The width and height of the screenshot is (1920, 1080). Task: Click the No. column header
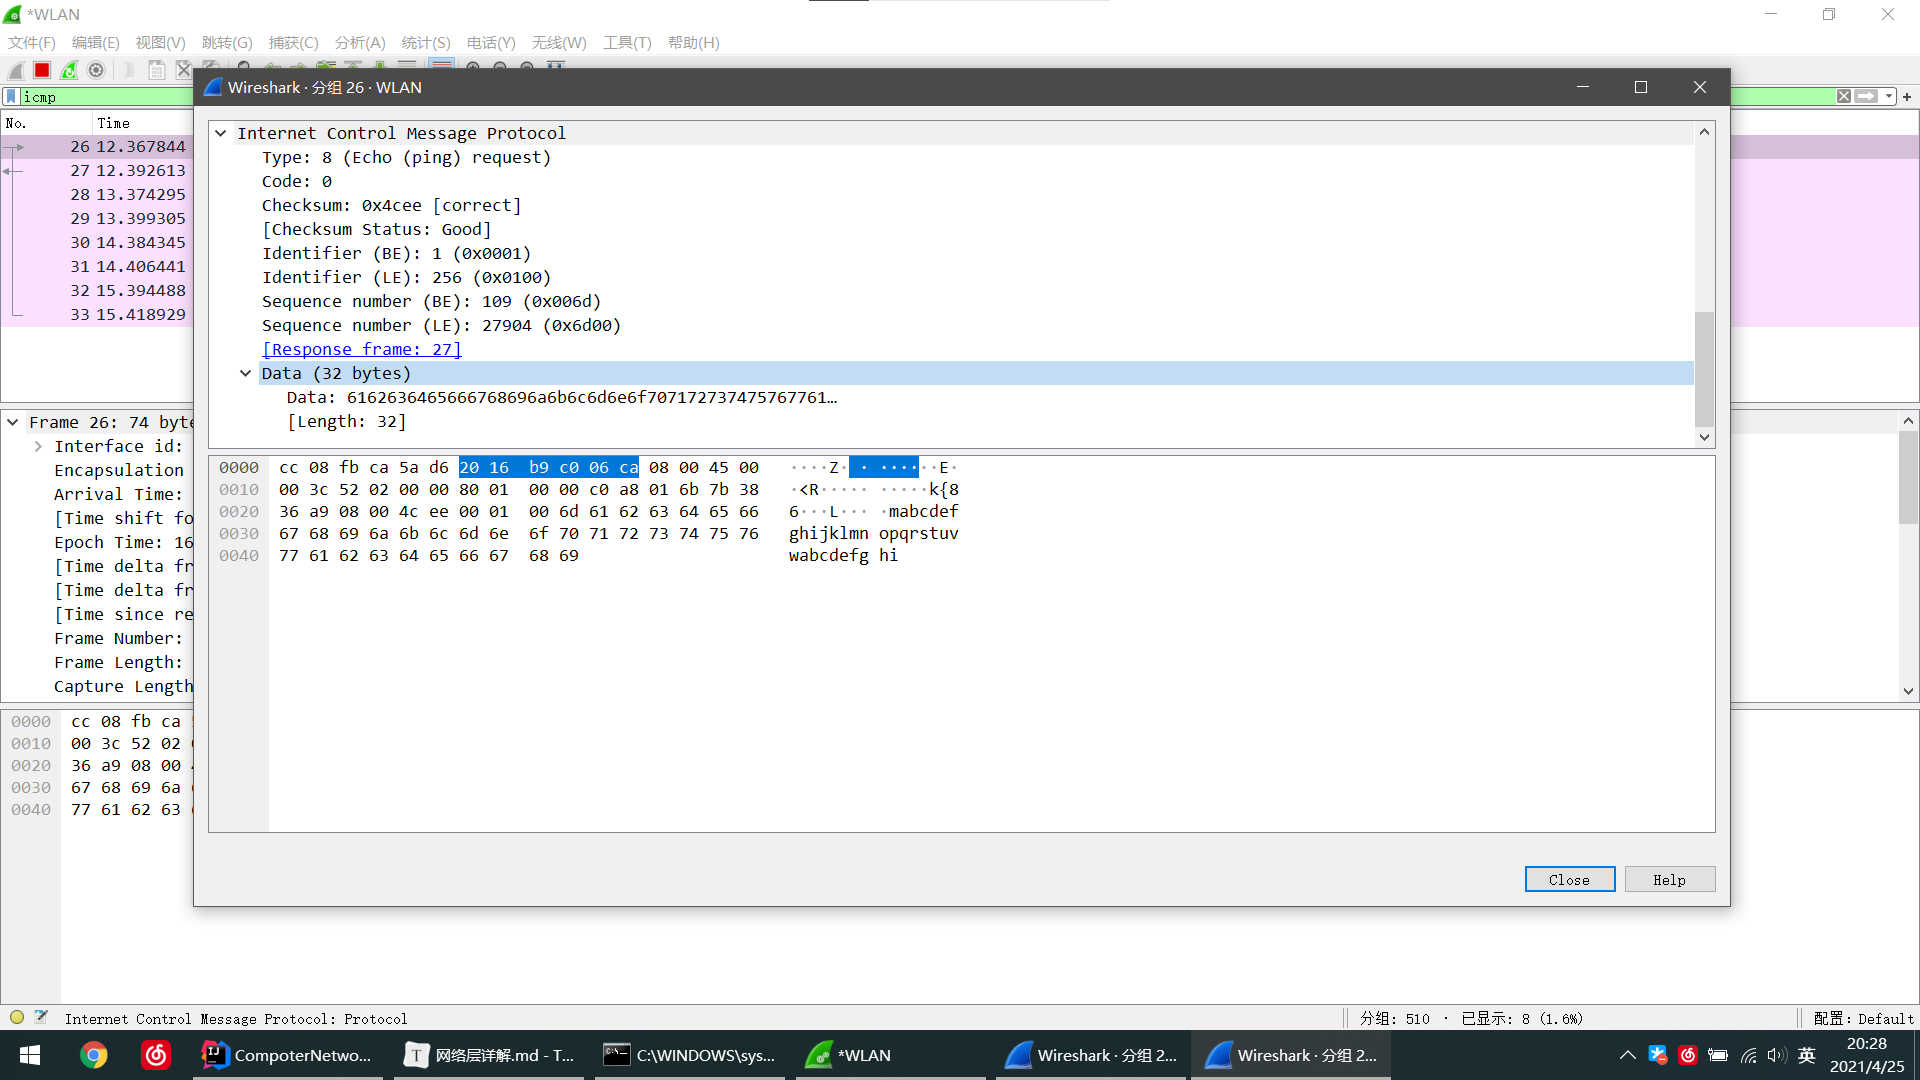click(45, 123)
